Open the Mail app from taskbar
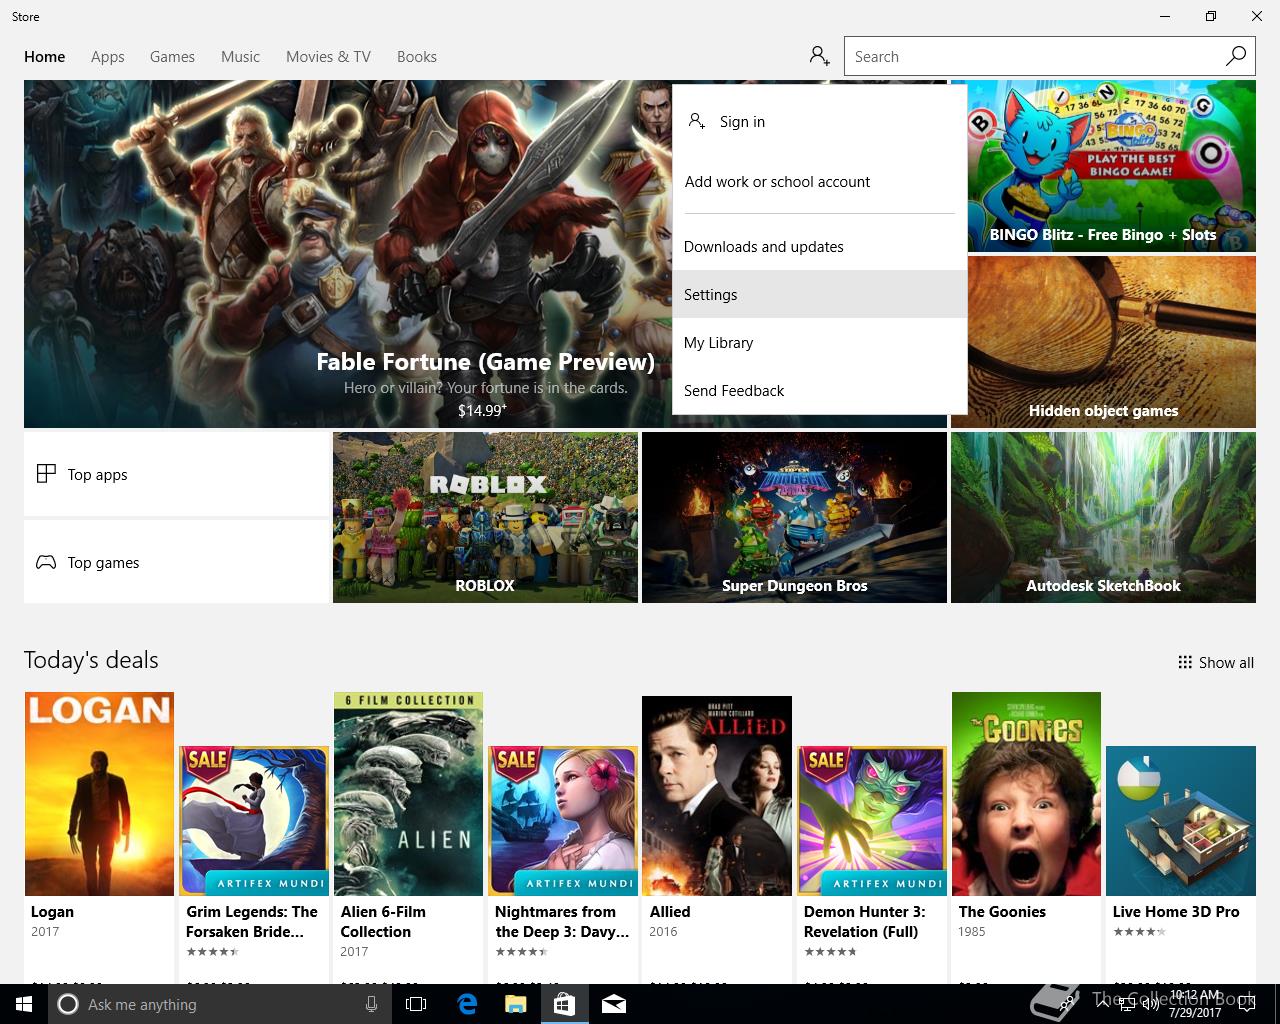 point(614,1004)
